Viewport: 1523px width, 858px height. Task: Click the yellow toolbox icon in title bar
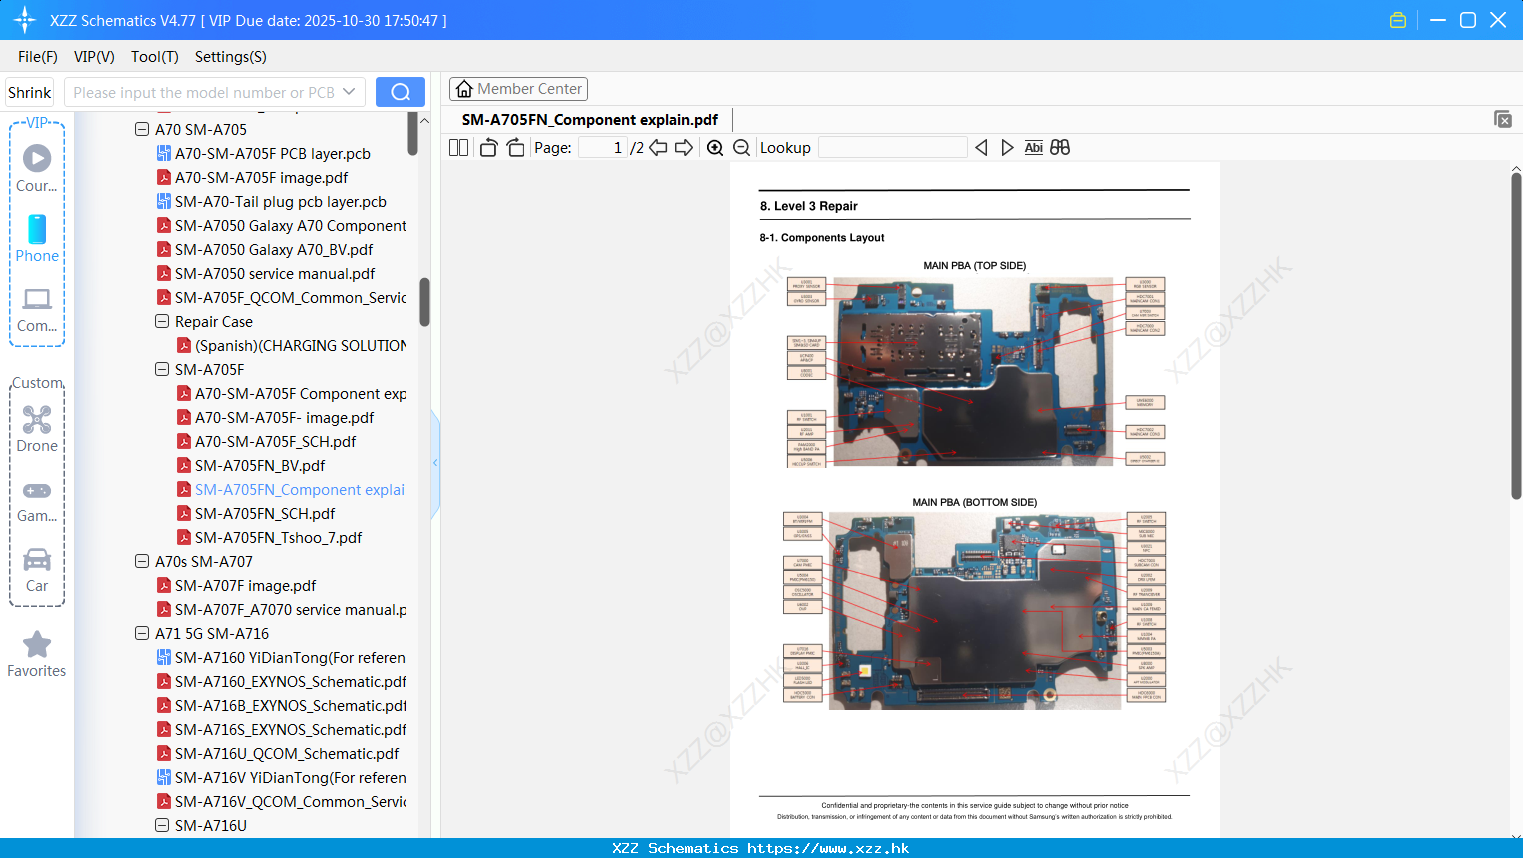(1398, 20)
